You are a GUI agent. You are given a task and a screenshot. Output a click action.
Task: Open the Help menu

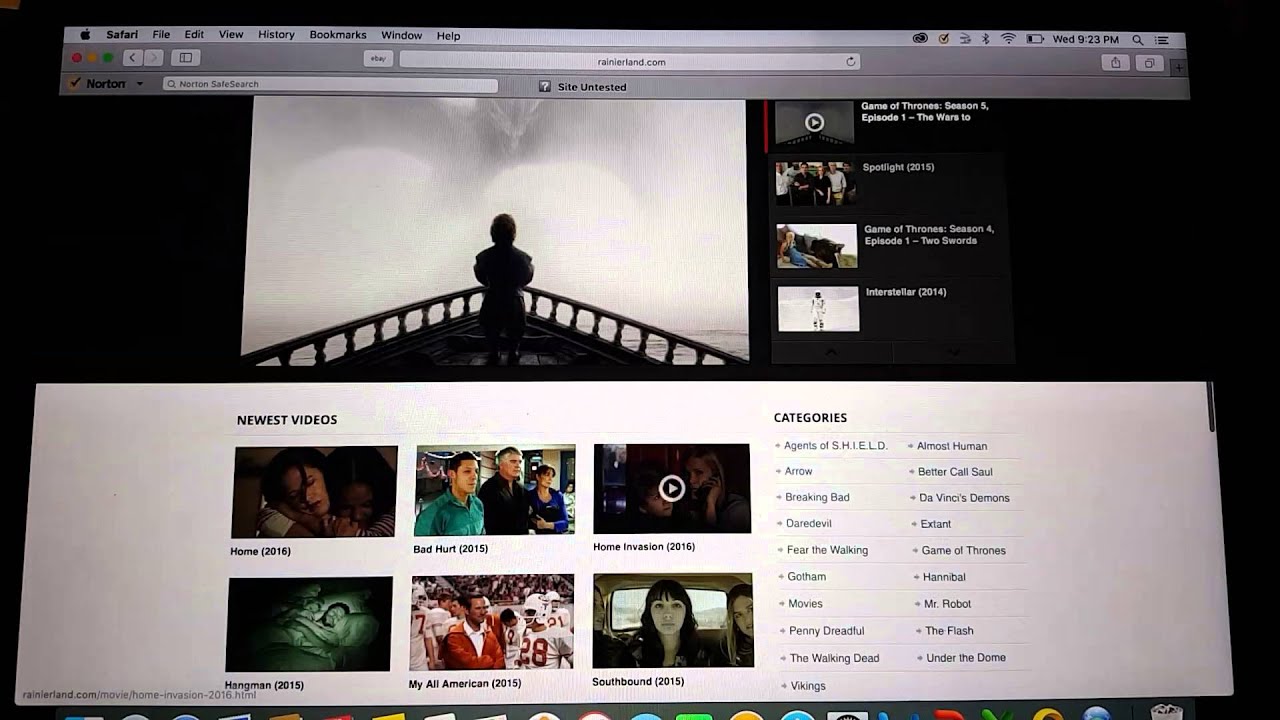click(448, 36)
